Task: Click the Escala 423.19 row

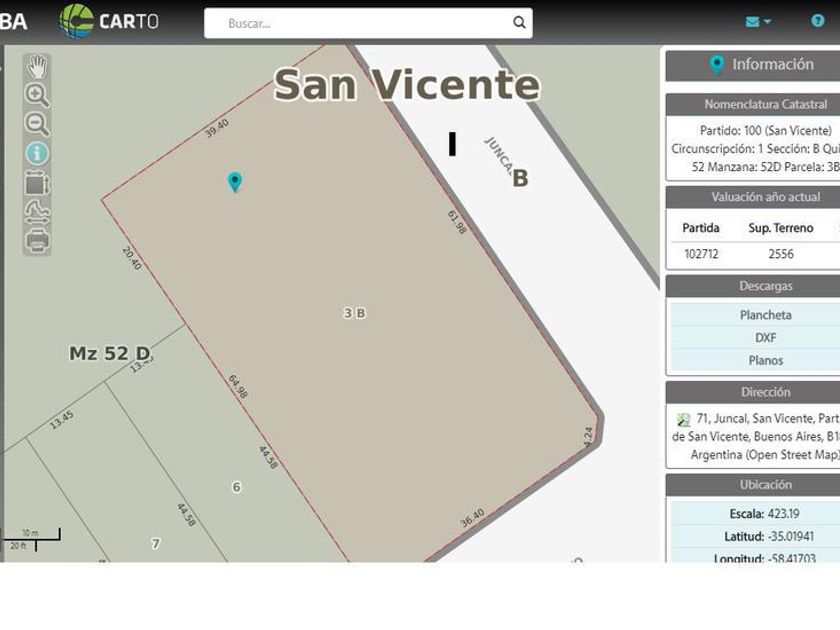Action: pyautogui.click(x=755, y=514)
